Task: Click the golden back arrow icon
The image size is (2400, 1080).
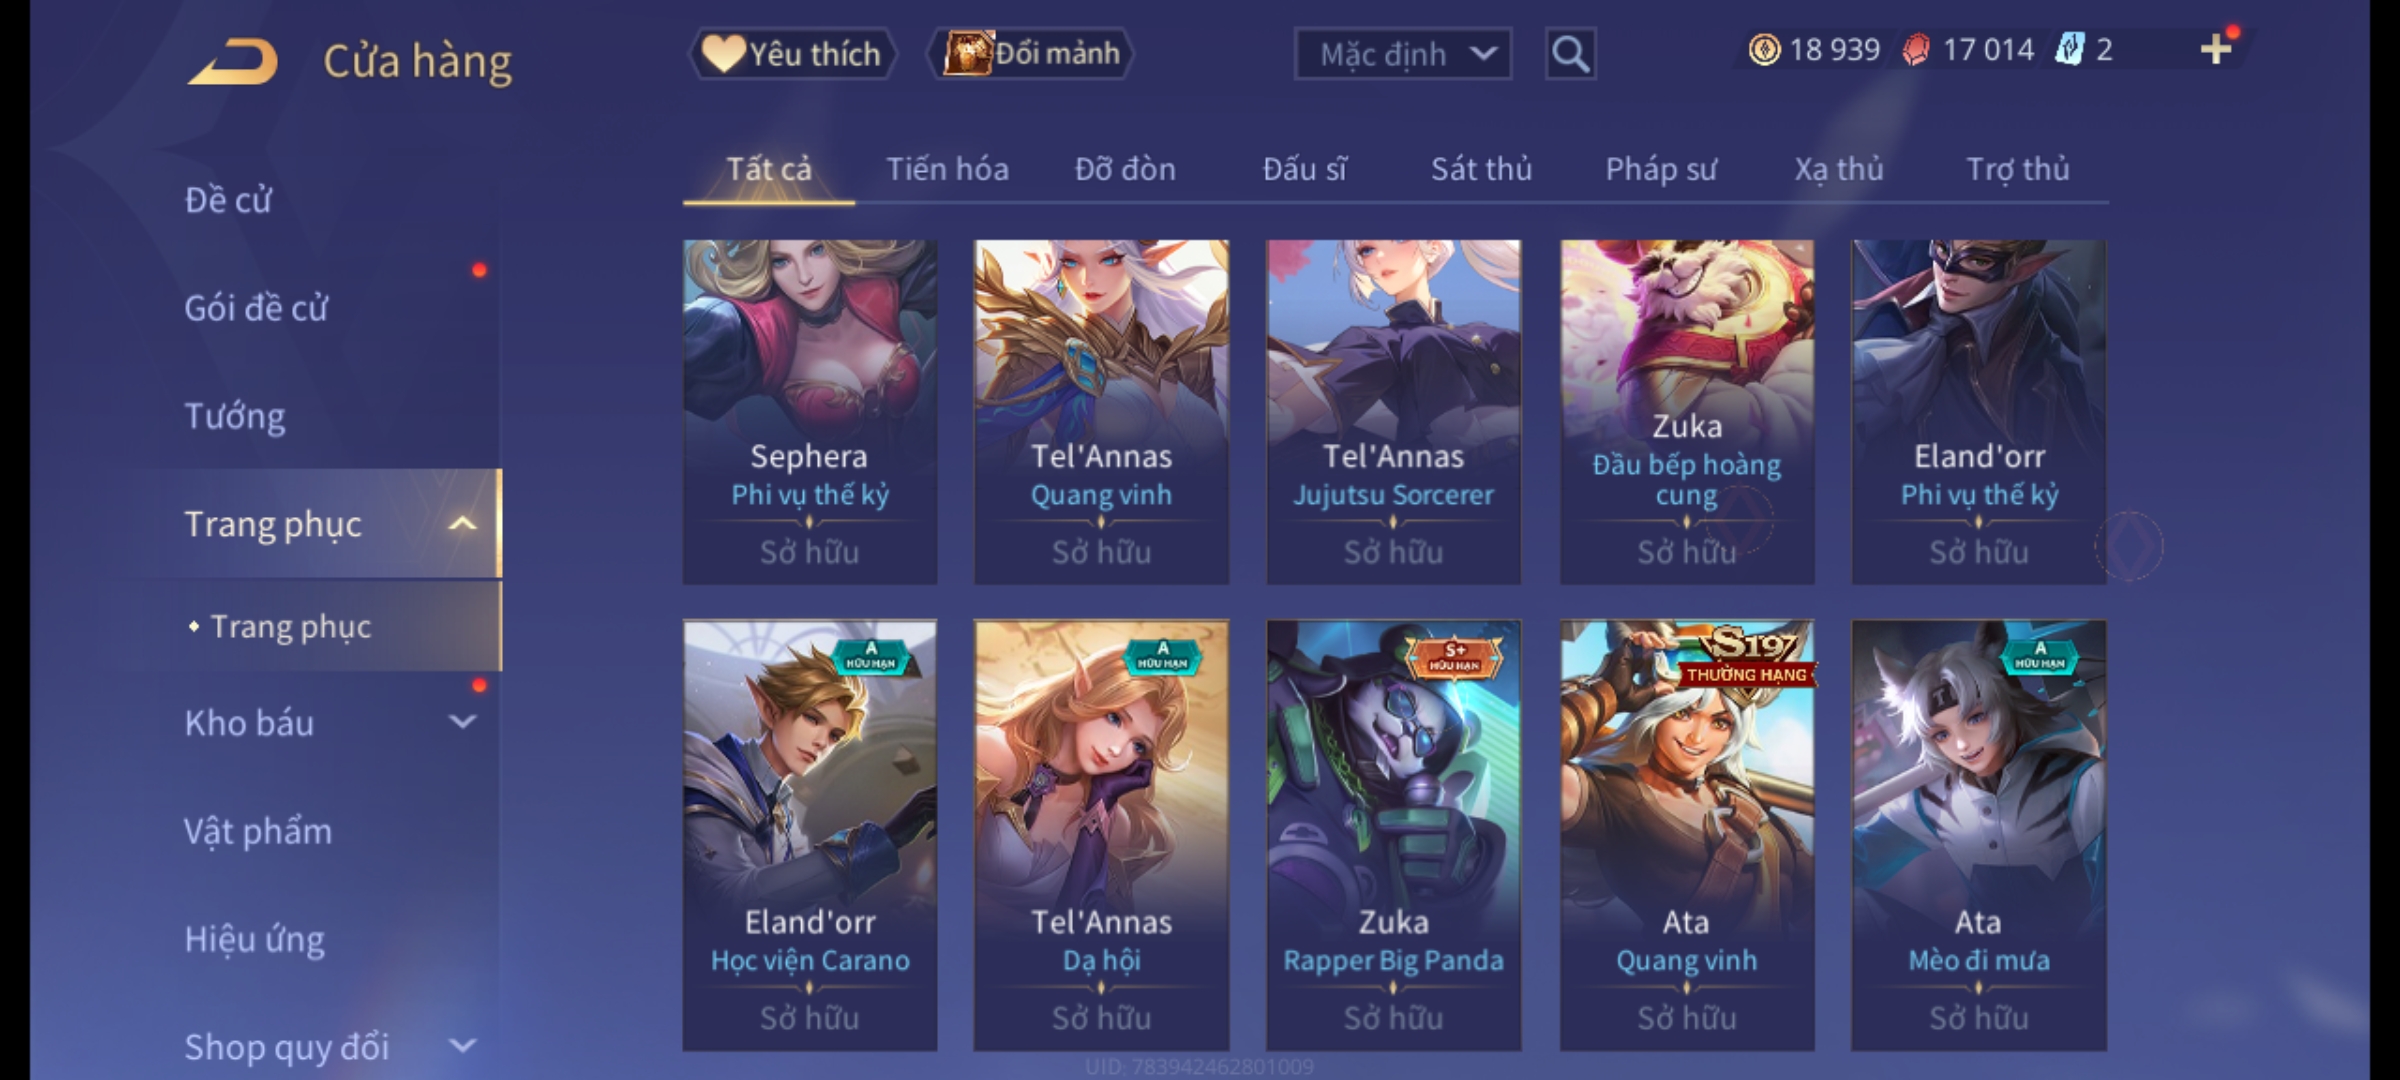Action: coord(233,62)
